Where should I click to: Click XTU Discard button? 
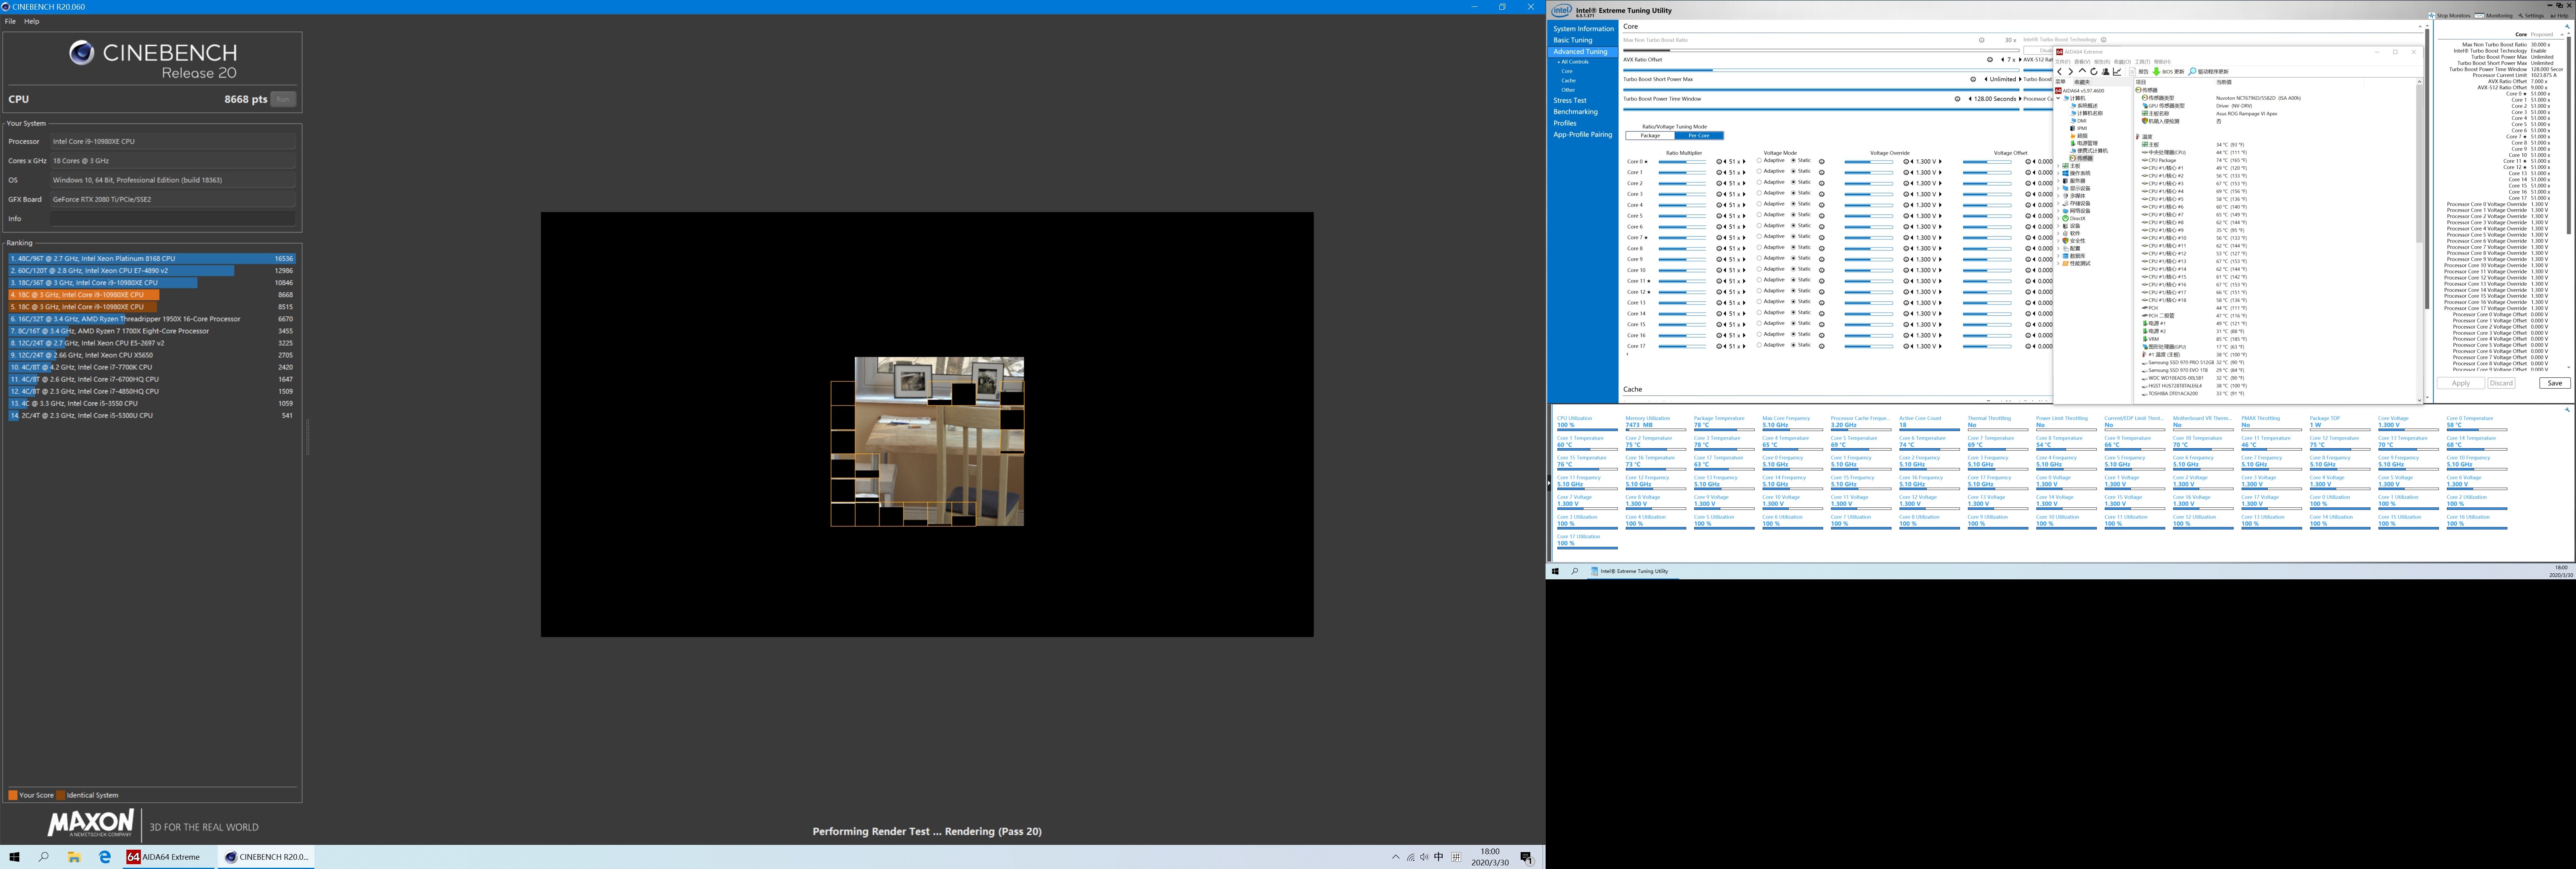(2501, 383)
